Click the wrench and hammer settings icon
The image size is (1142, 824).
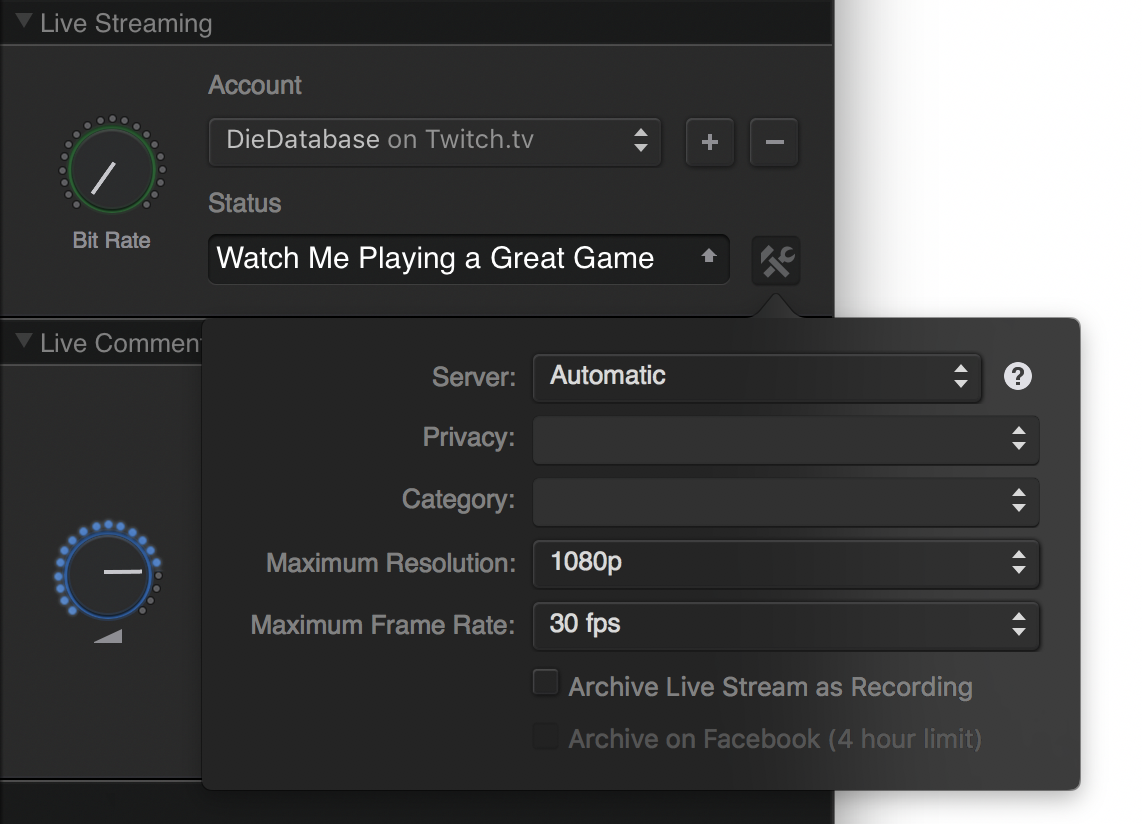click(x=776, y=260)
